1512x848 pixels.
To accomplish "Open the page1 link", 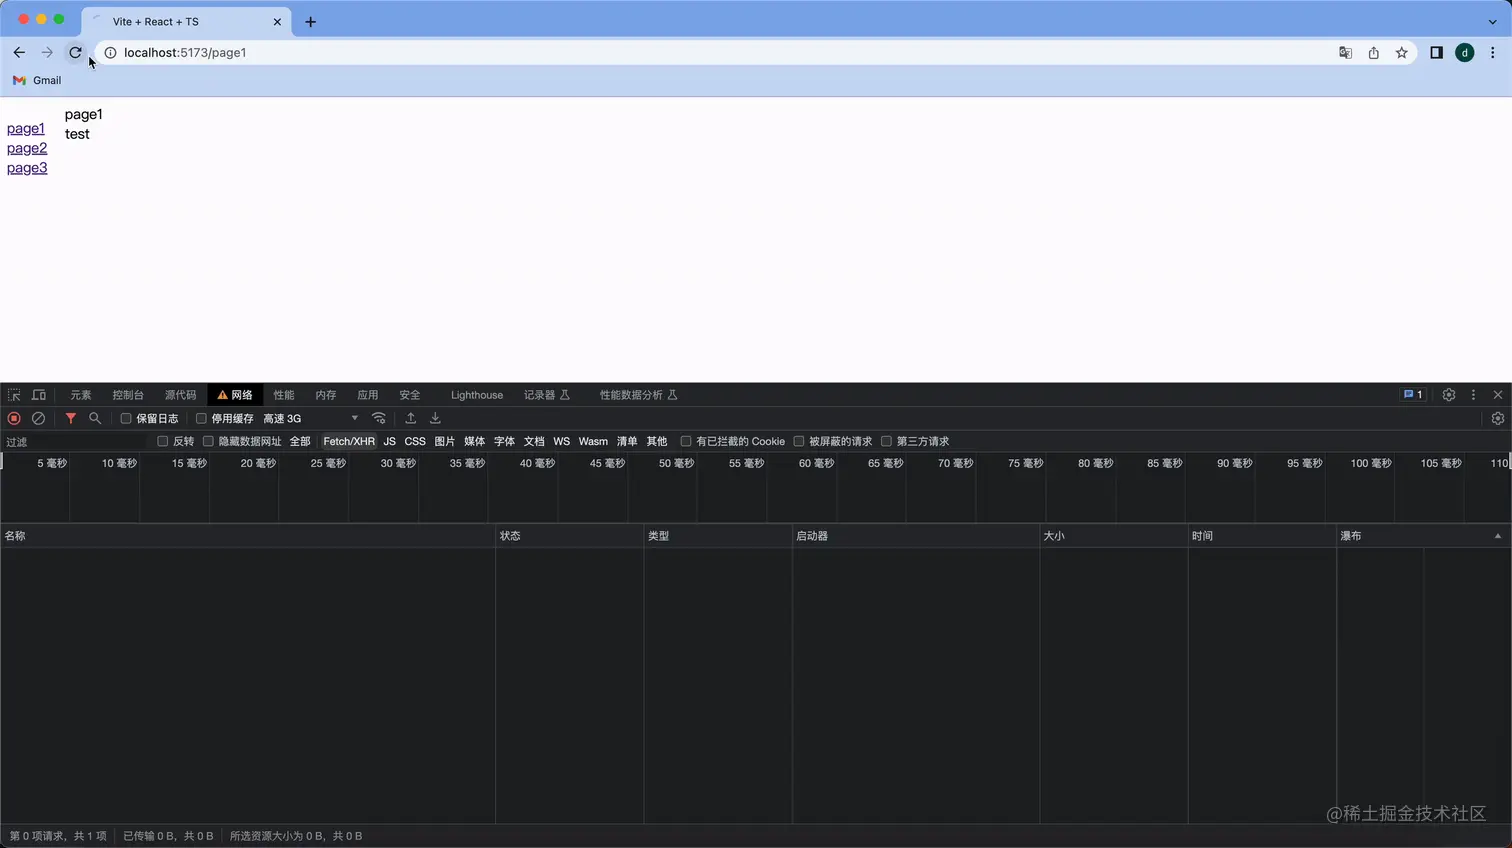I will tap(26, 129).
